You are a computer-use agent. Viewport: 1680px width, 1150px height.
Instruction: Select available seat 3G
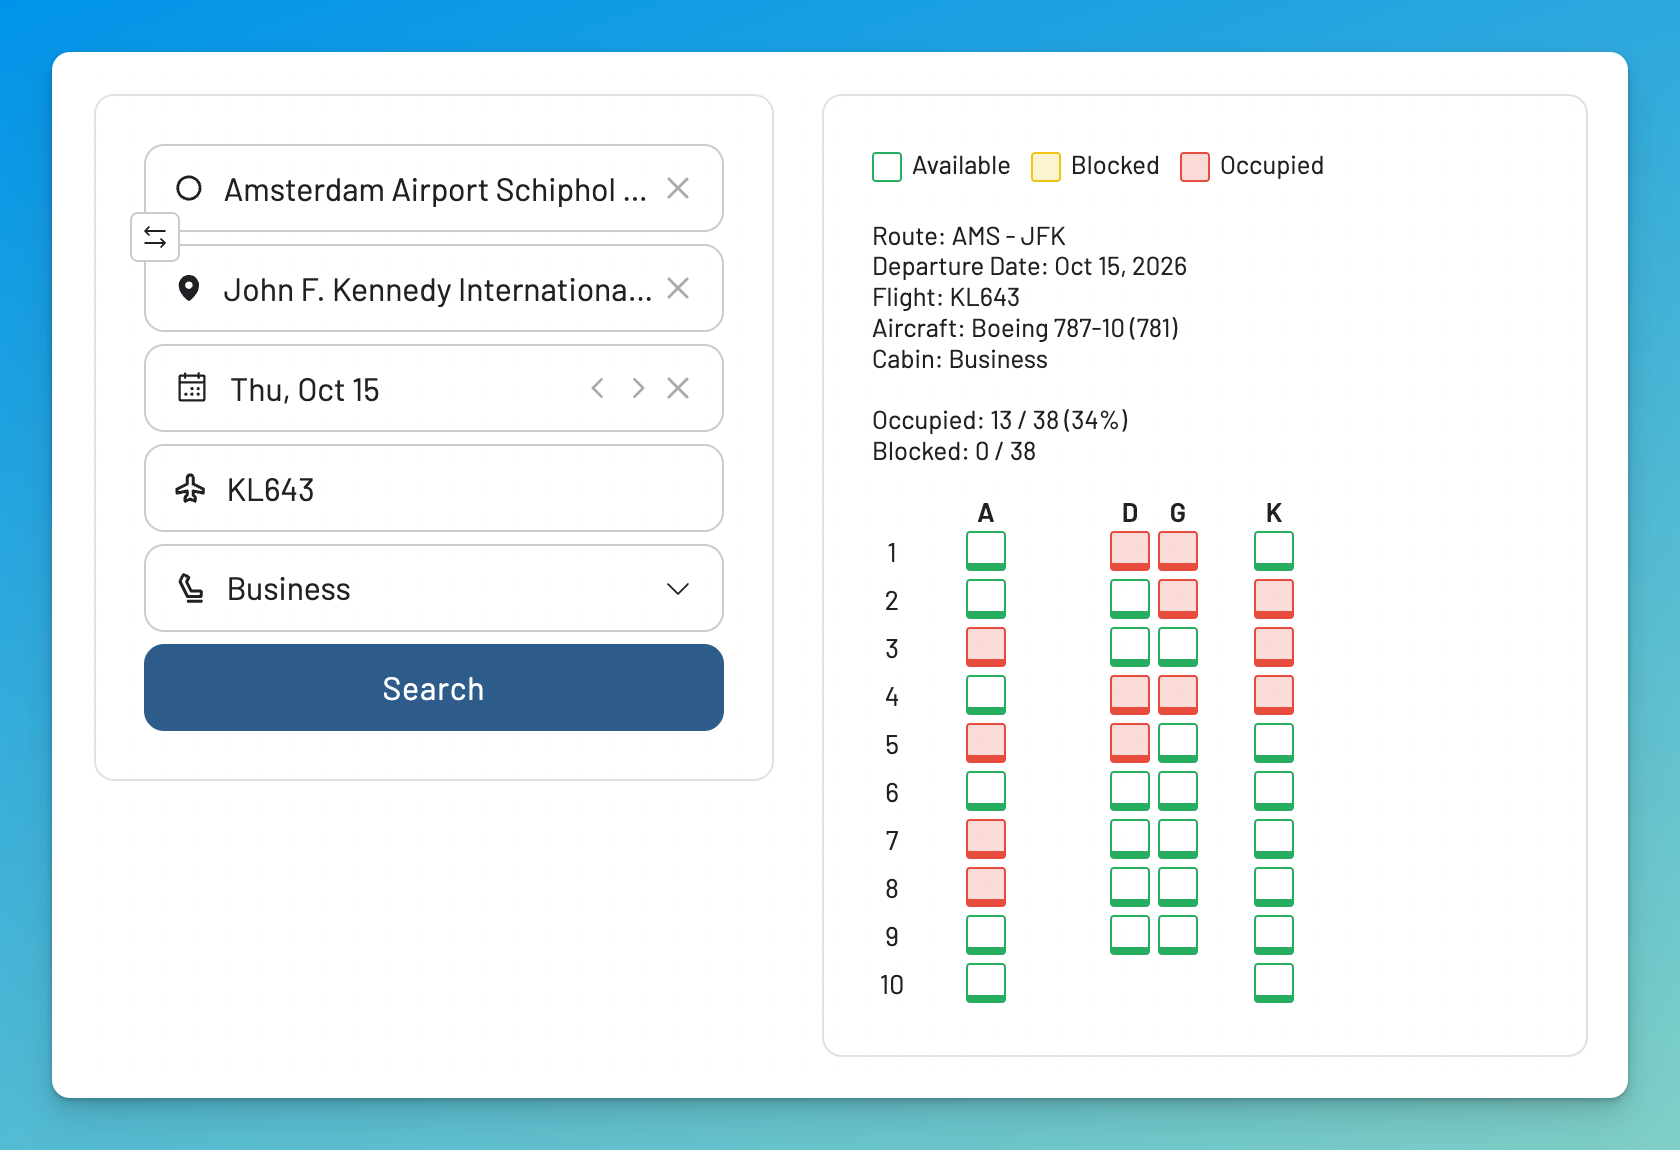pos(1178,647)
